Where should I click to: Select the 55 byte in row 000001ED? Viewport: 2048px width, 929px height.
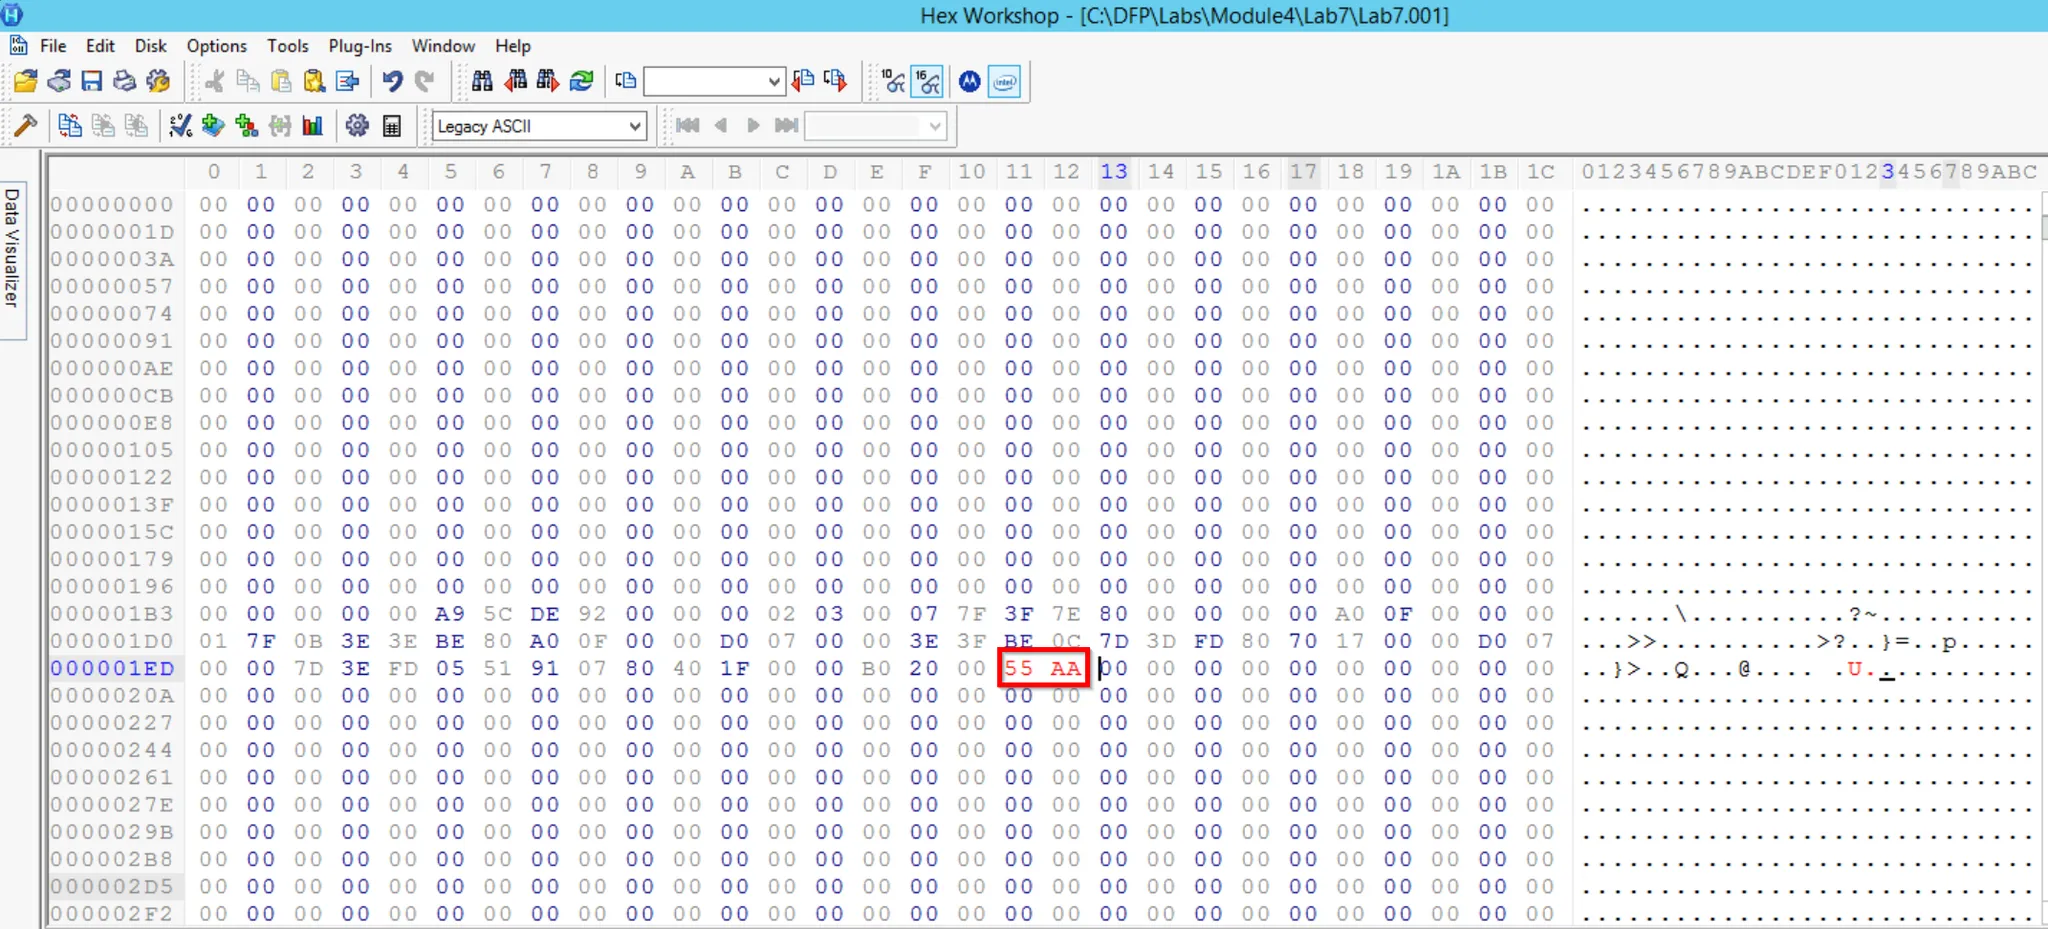pos(1018,668)
